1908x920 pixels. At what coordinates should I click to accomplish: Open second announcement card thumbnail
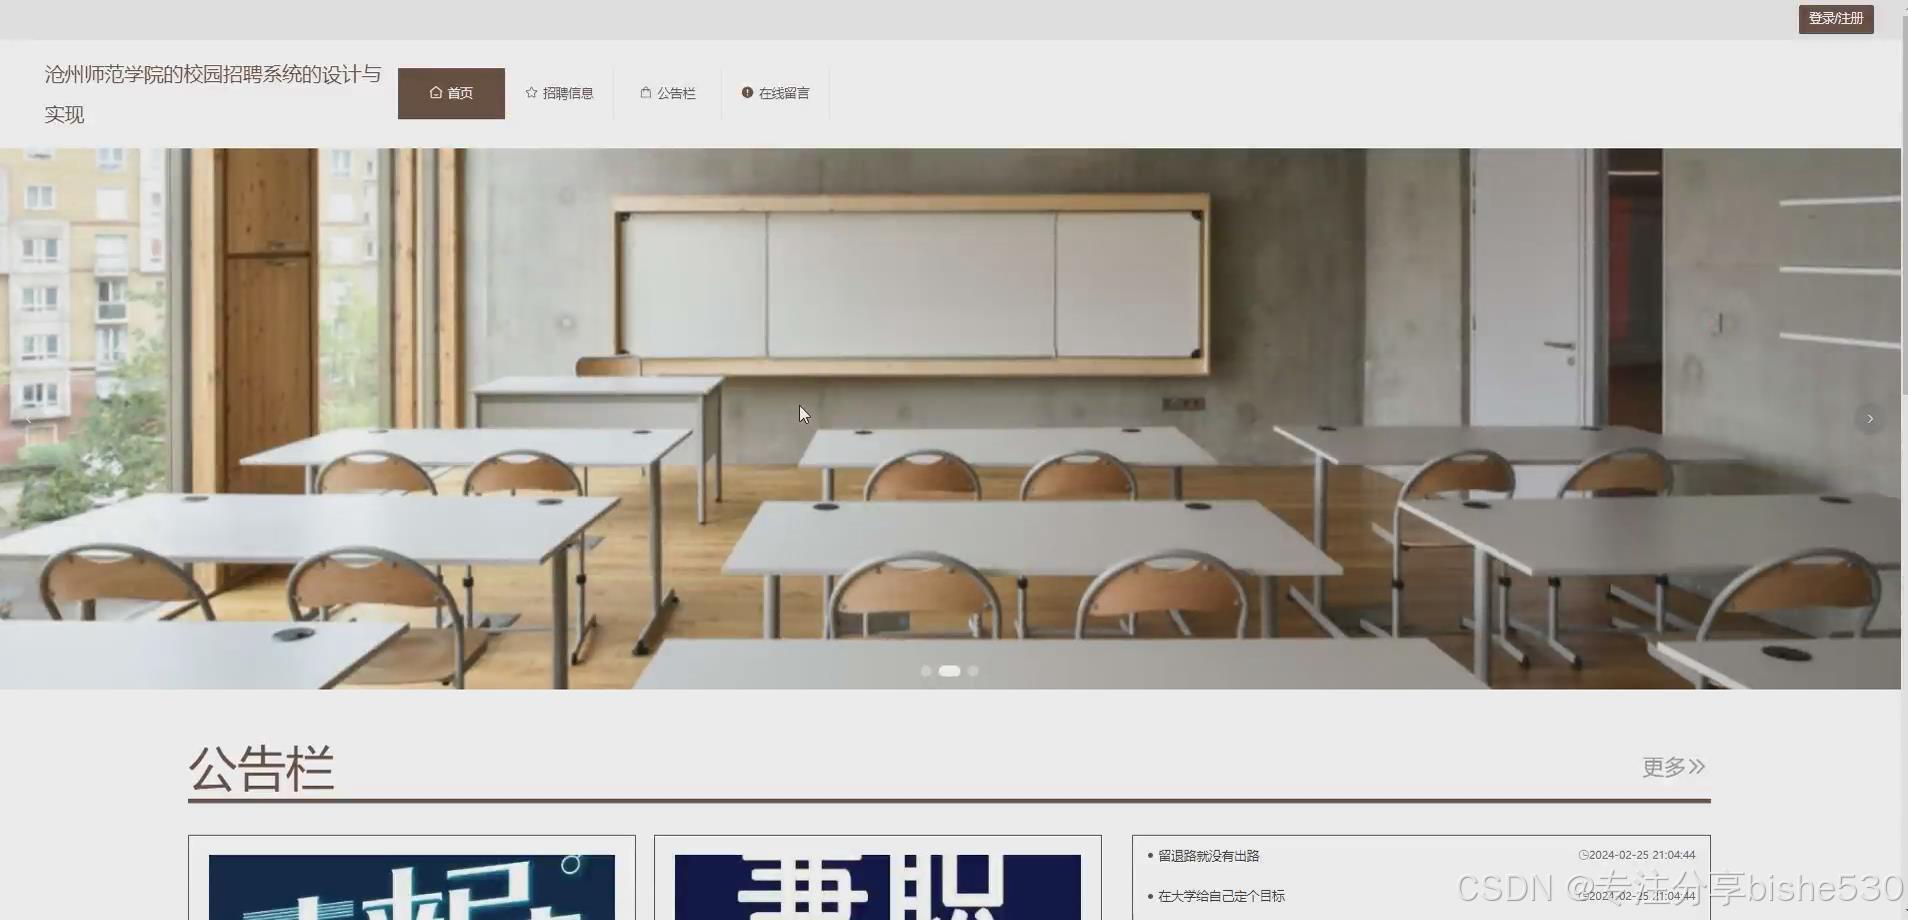coord(878,887)
